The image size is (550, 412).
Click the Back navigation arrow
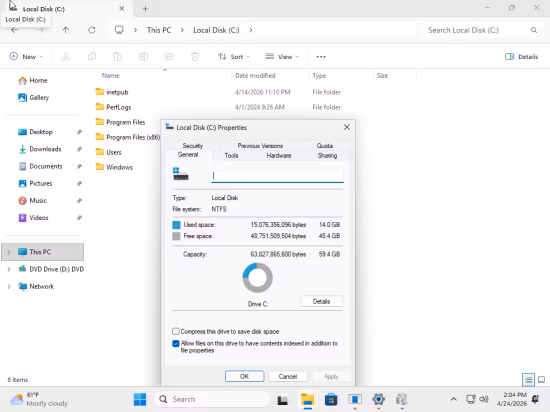[x=14, y=30]
